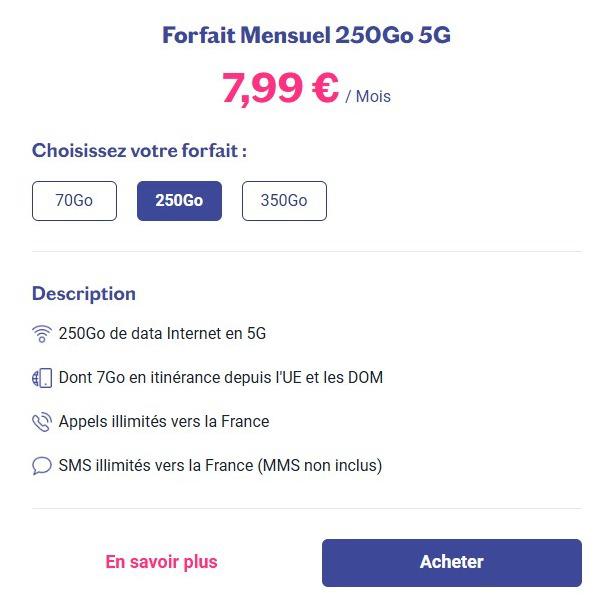Screen dimensions: 610x609
Task: Select the 250Go plan option
Action: [x=179, y=201]
